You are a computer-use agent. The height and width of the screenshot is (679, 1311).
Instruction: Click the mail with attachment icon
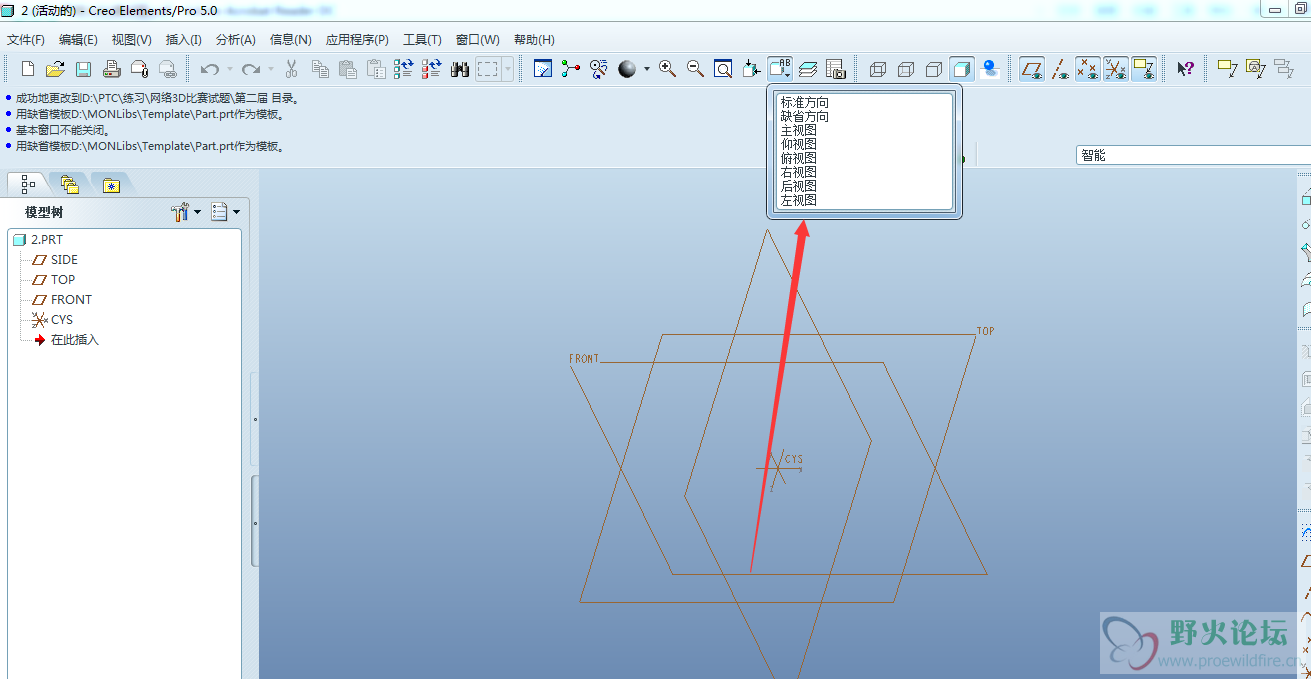[x=140, y=69]
